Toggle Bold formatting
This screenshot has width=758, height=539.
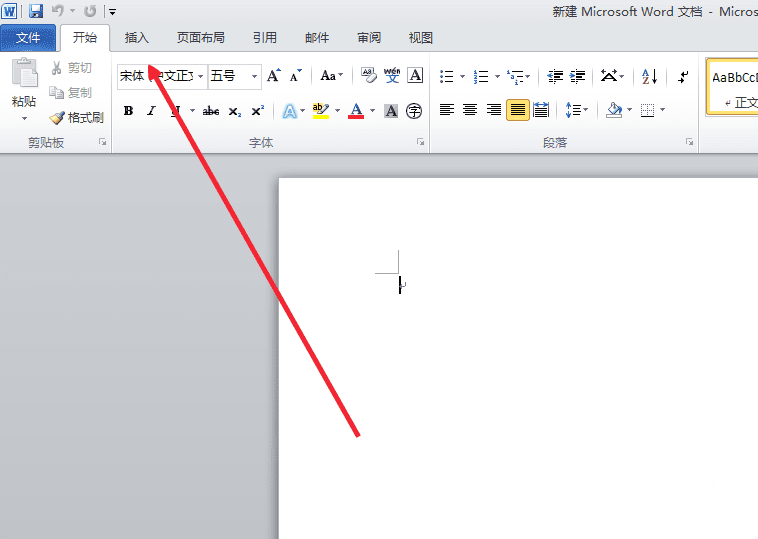point(128,111)
